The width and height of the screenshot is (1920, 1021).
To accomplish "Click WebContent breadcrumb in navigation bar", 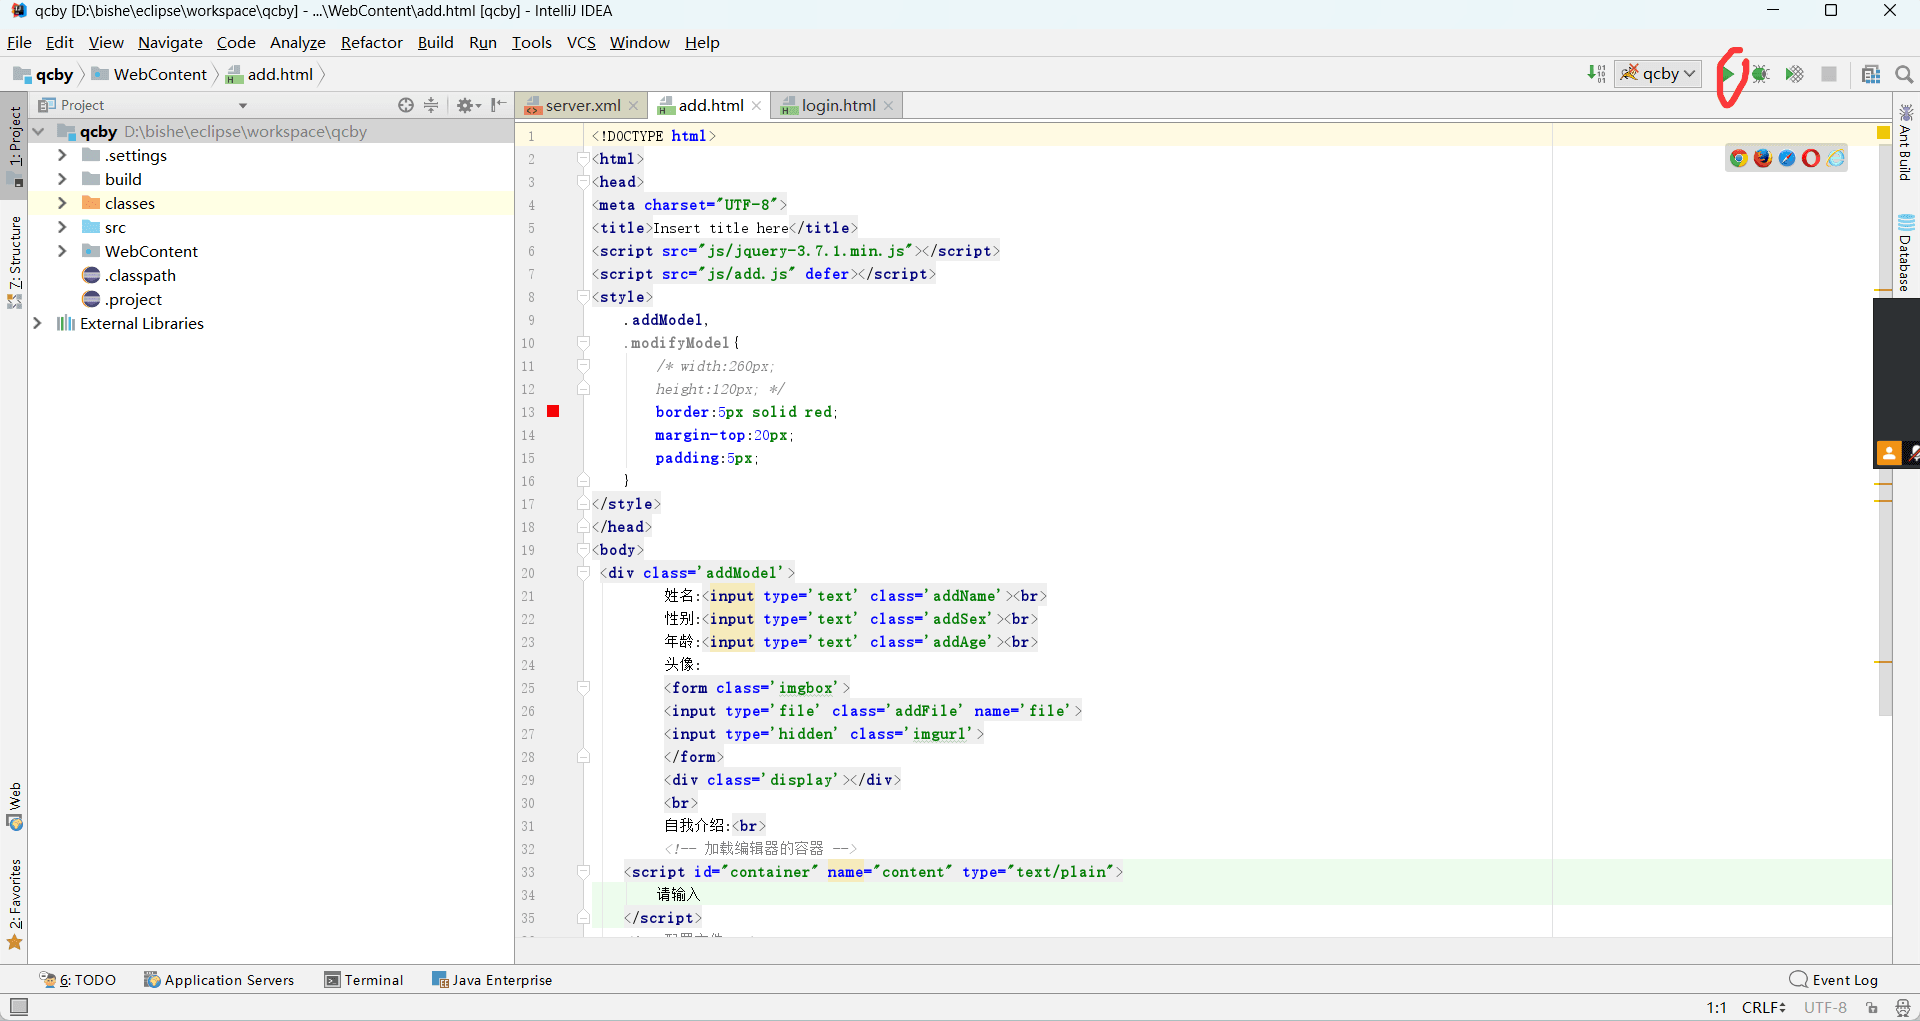I will [149, 74].
